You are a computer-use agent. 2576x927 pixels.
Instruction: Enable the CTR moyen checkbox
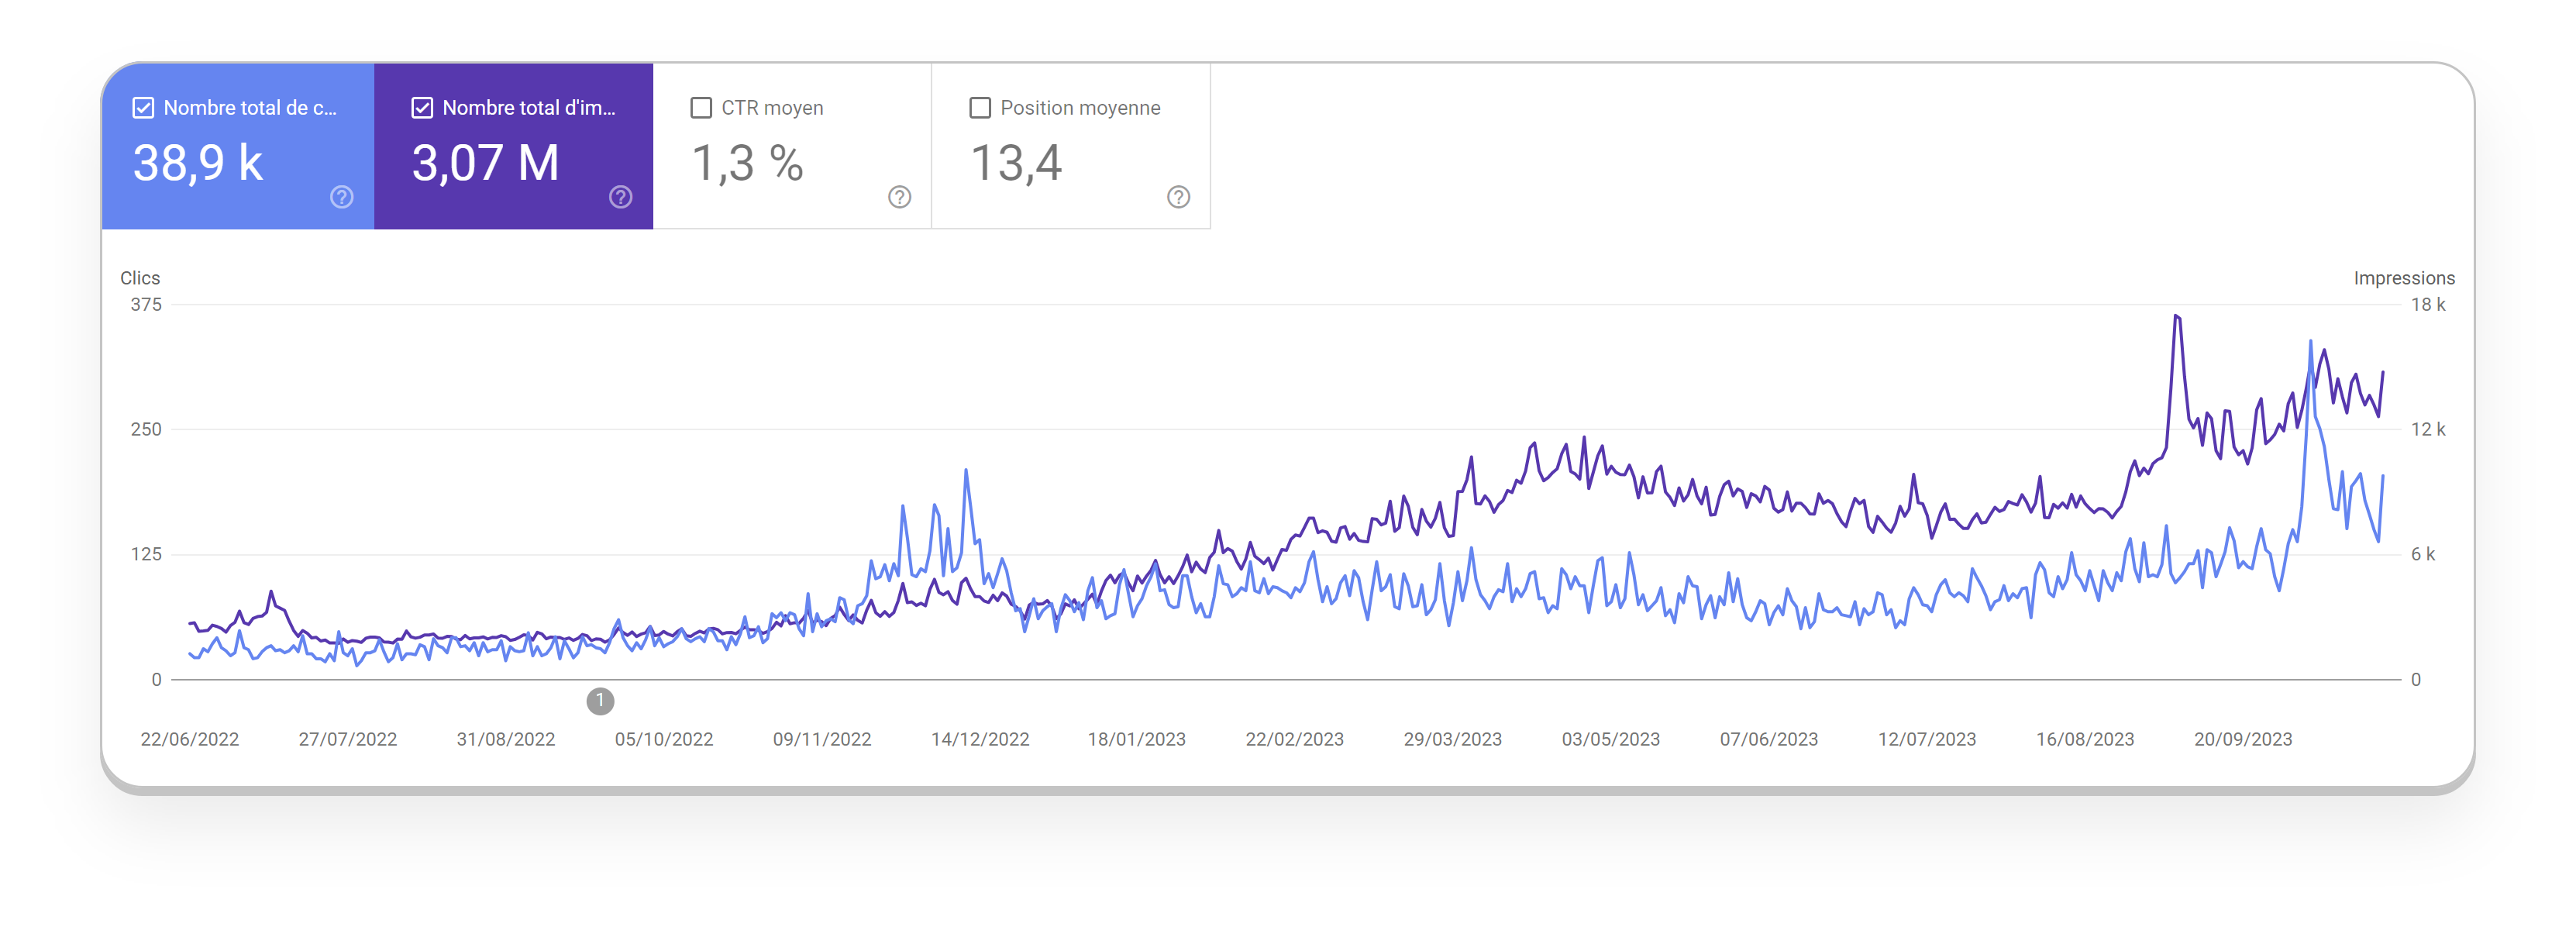coord(702,108)
